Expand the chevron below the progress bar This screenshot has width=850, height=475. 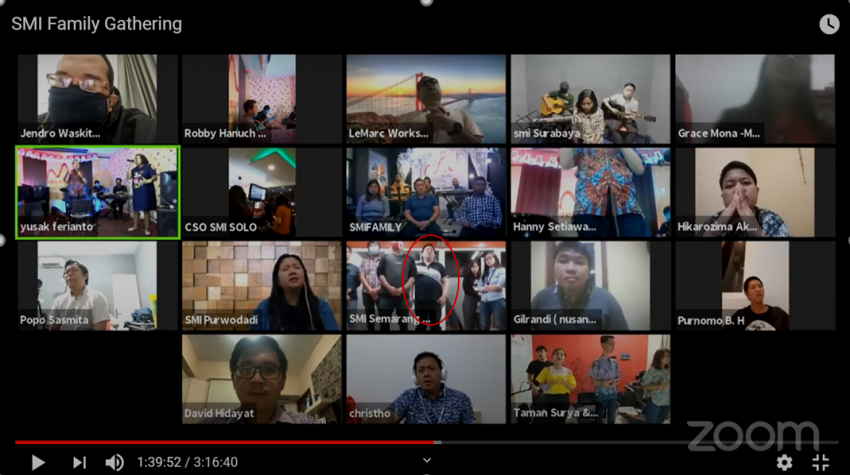[x=427, y=461]
